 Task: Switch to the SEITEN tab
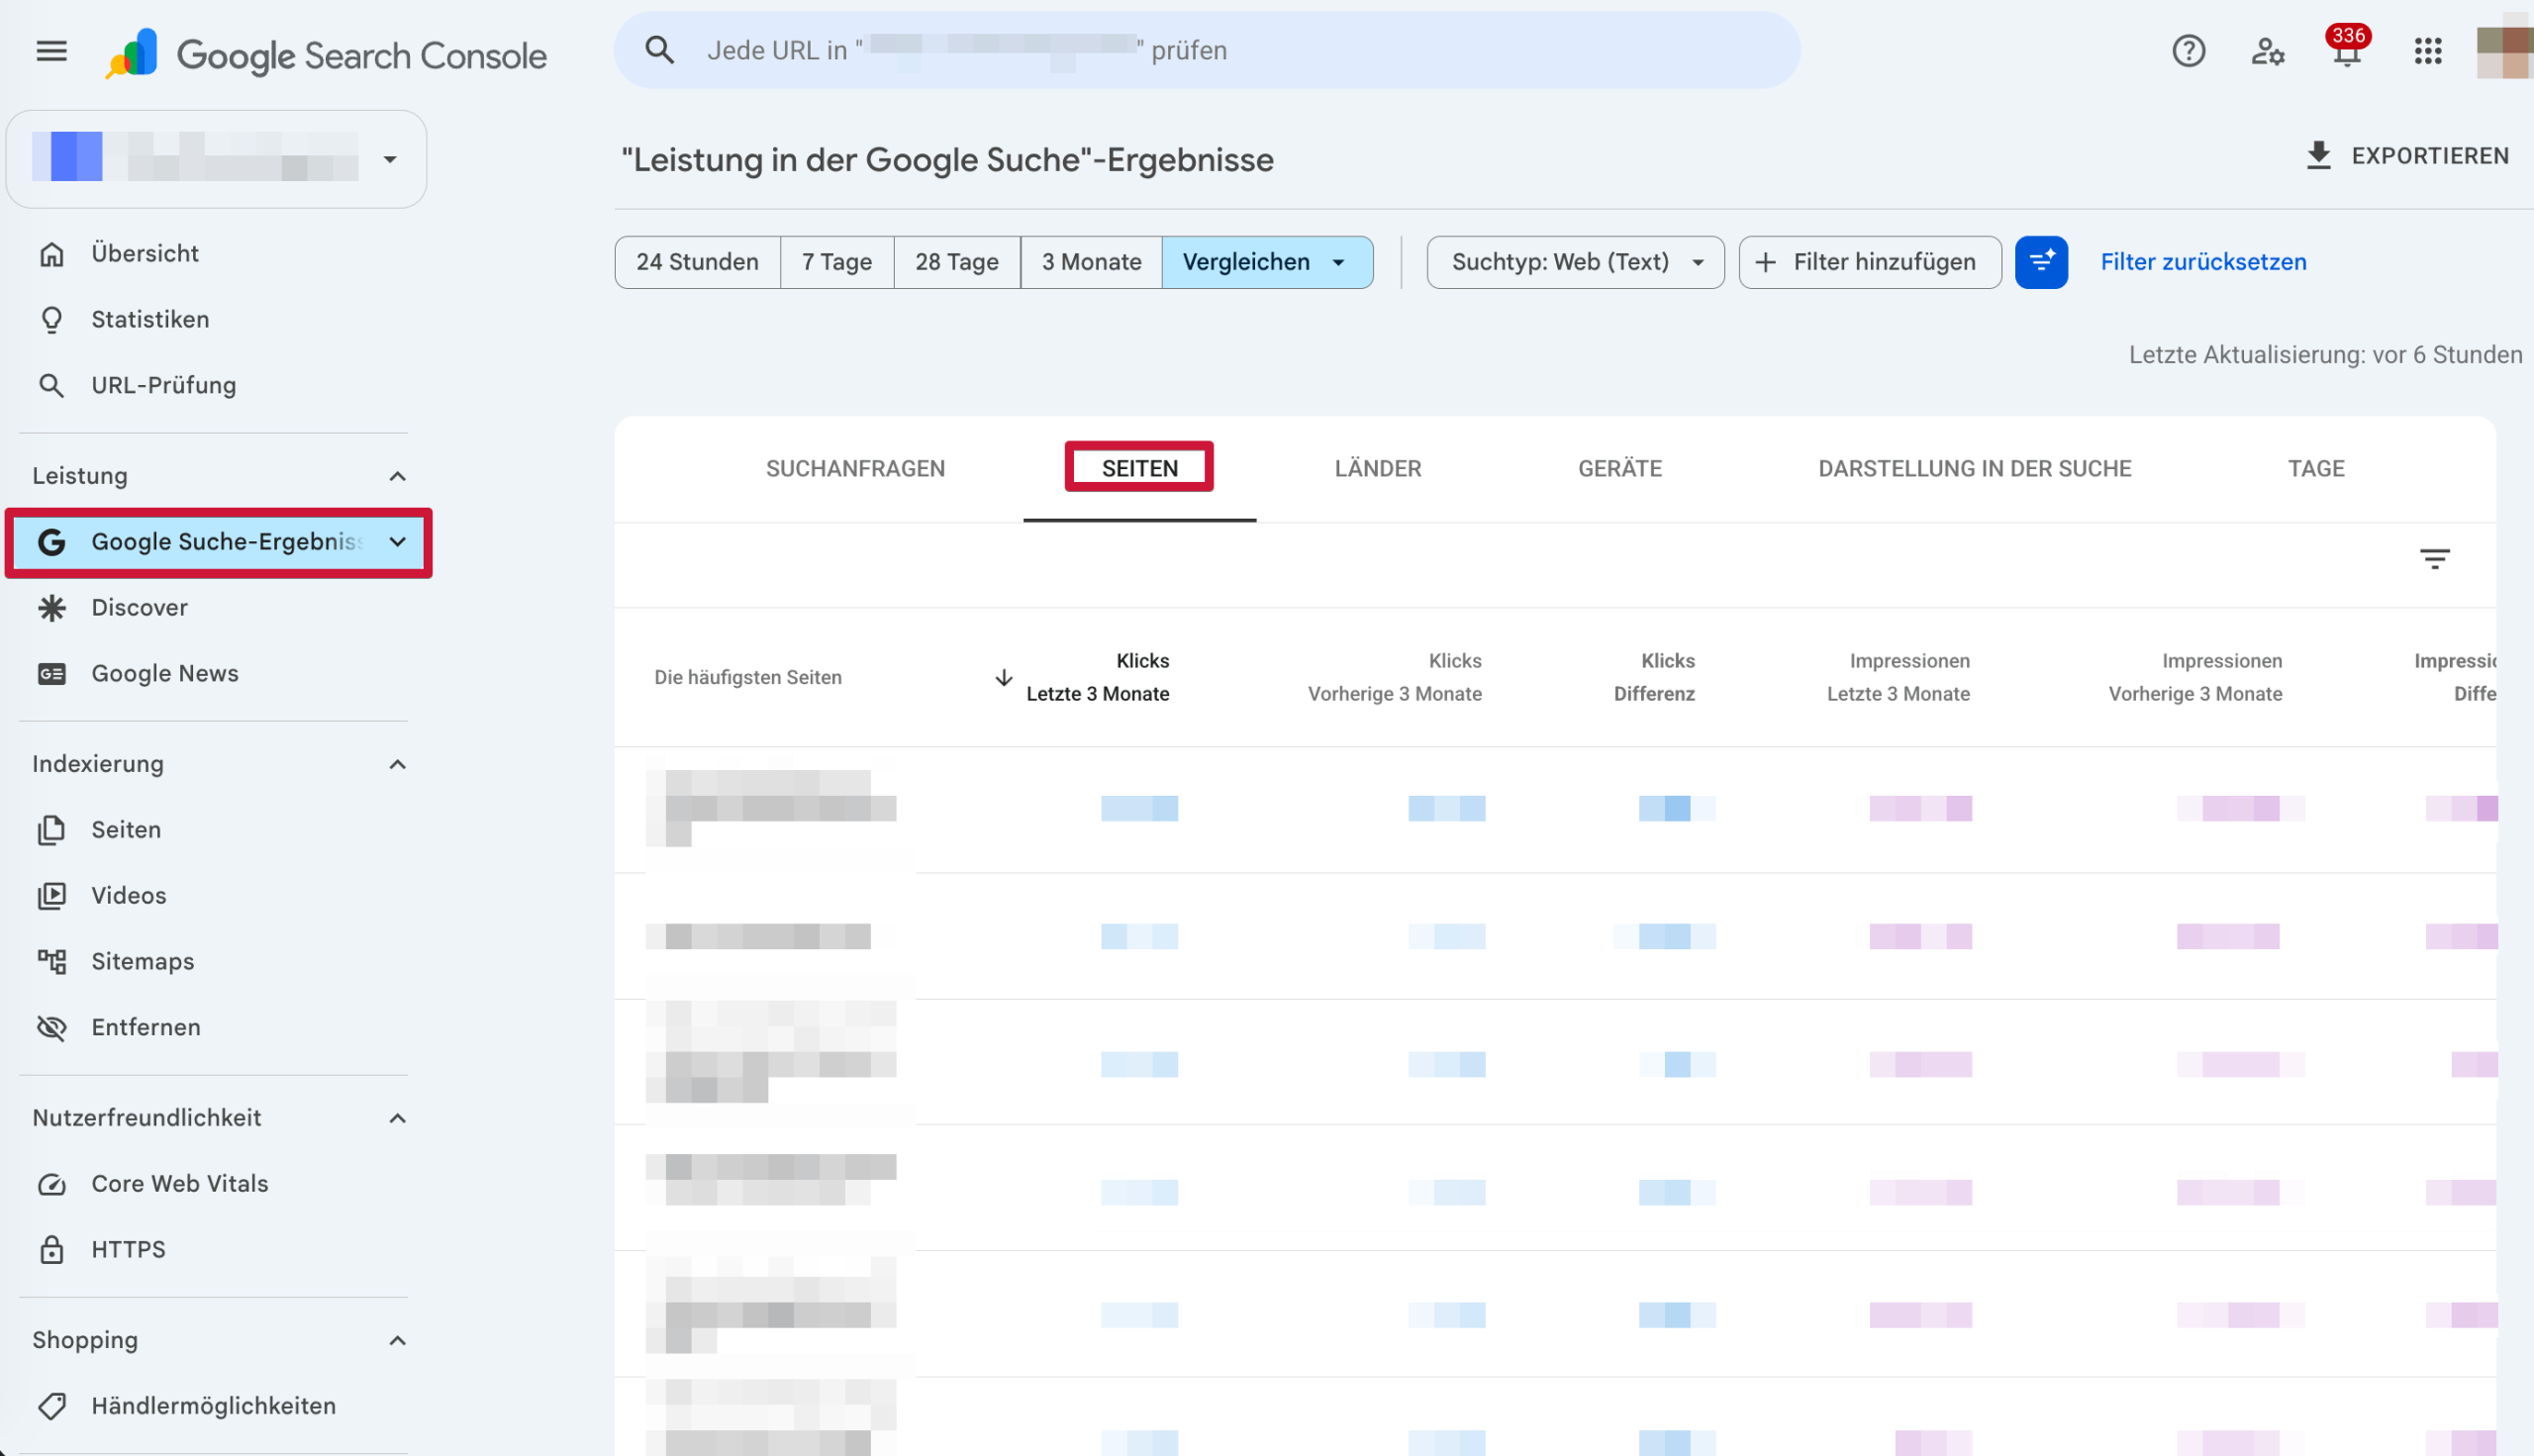coord(1139,468)
